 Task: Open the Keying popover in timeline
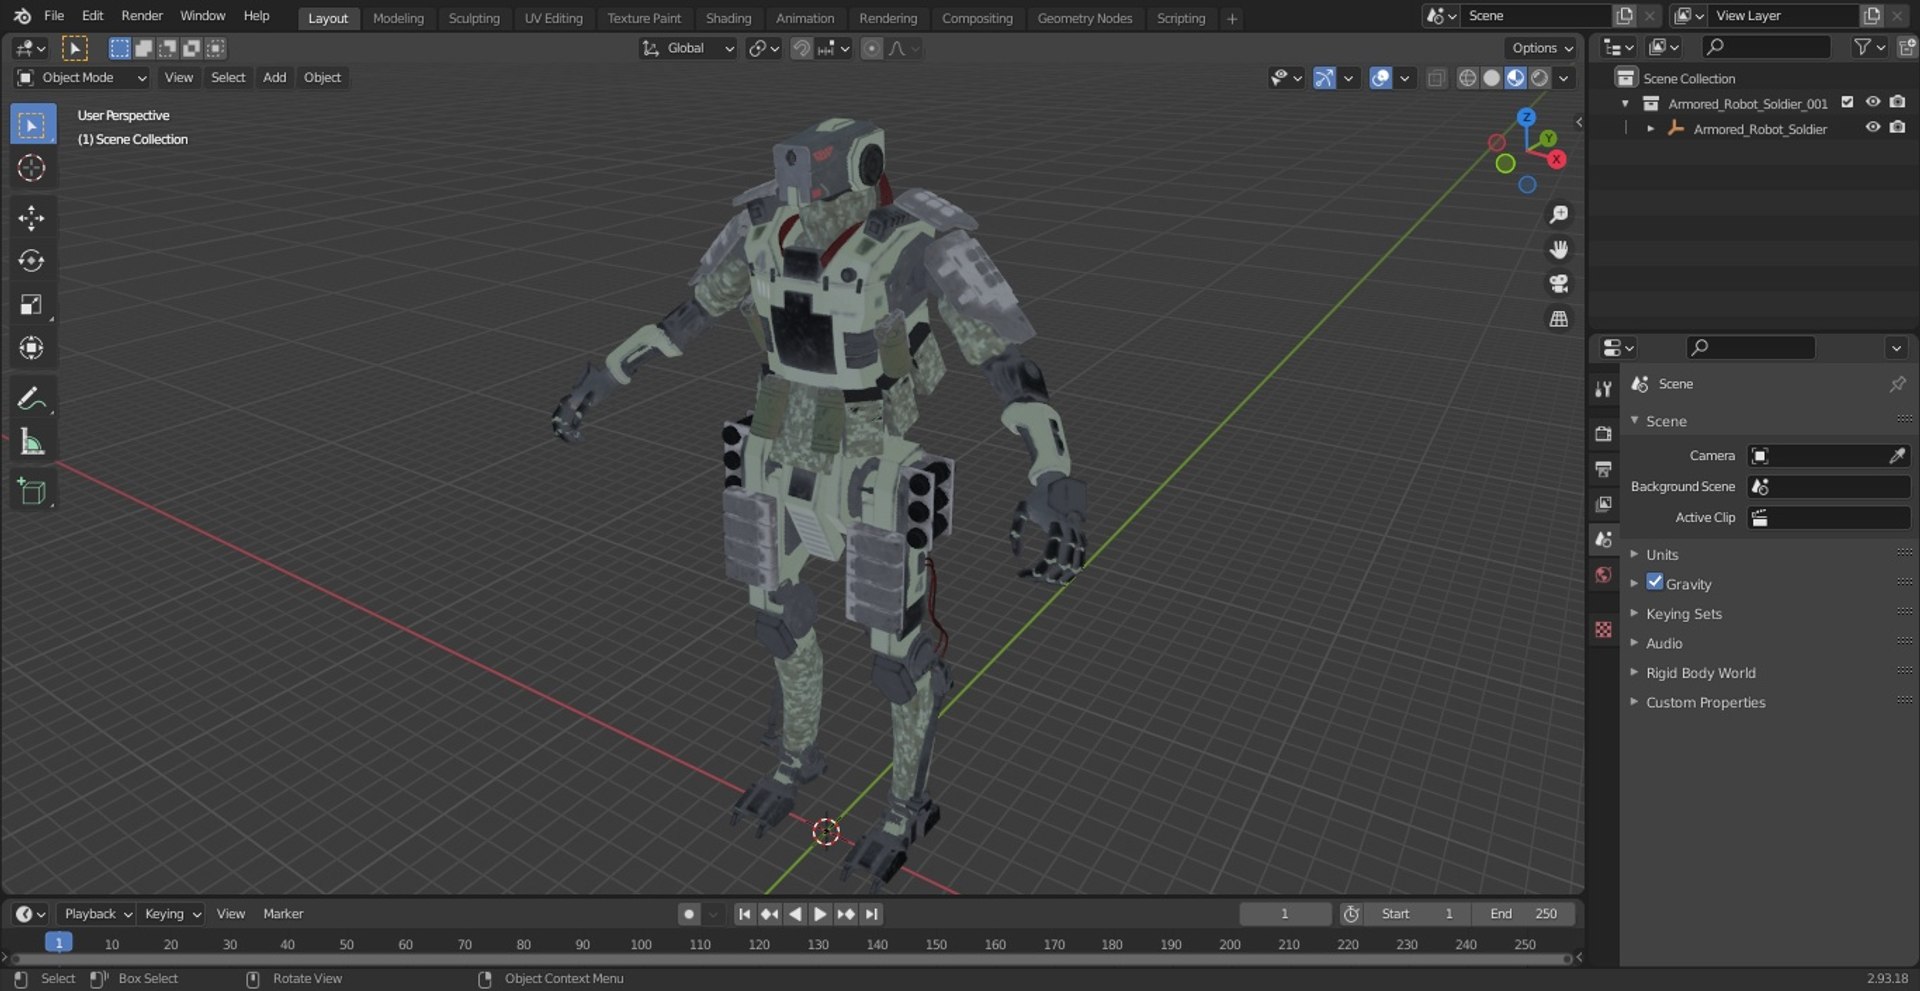point(172,914)
